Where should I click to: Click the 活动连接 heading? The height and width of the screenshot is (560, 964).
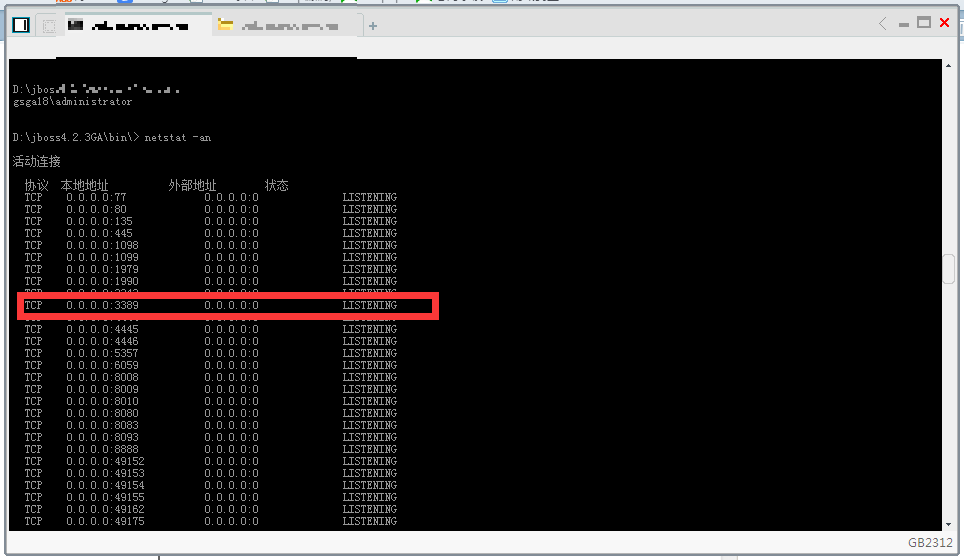click(37, 162)
